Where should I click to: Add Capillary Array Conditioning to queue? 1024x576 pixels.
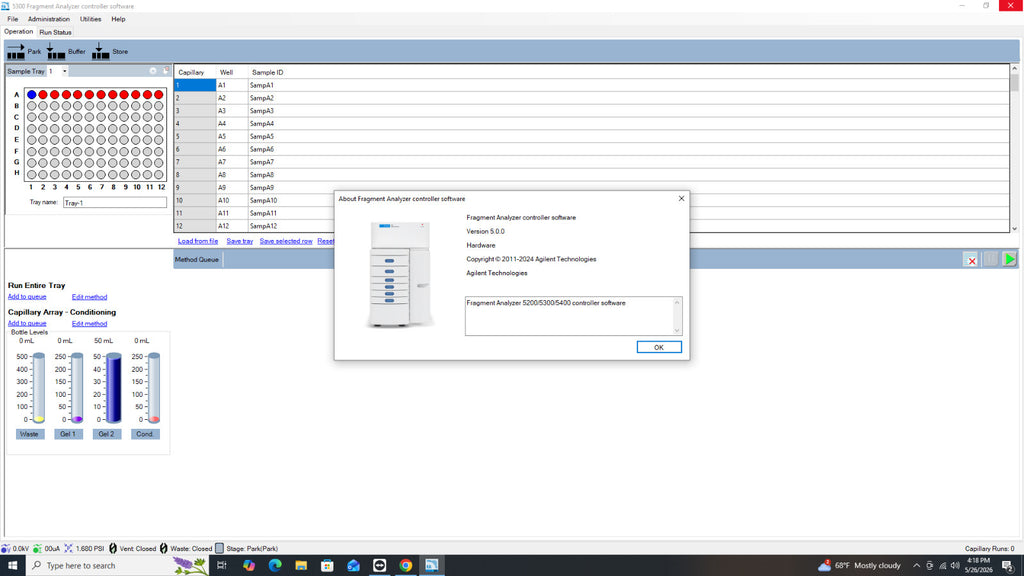pos(27,323)
